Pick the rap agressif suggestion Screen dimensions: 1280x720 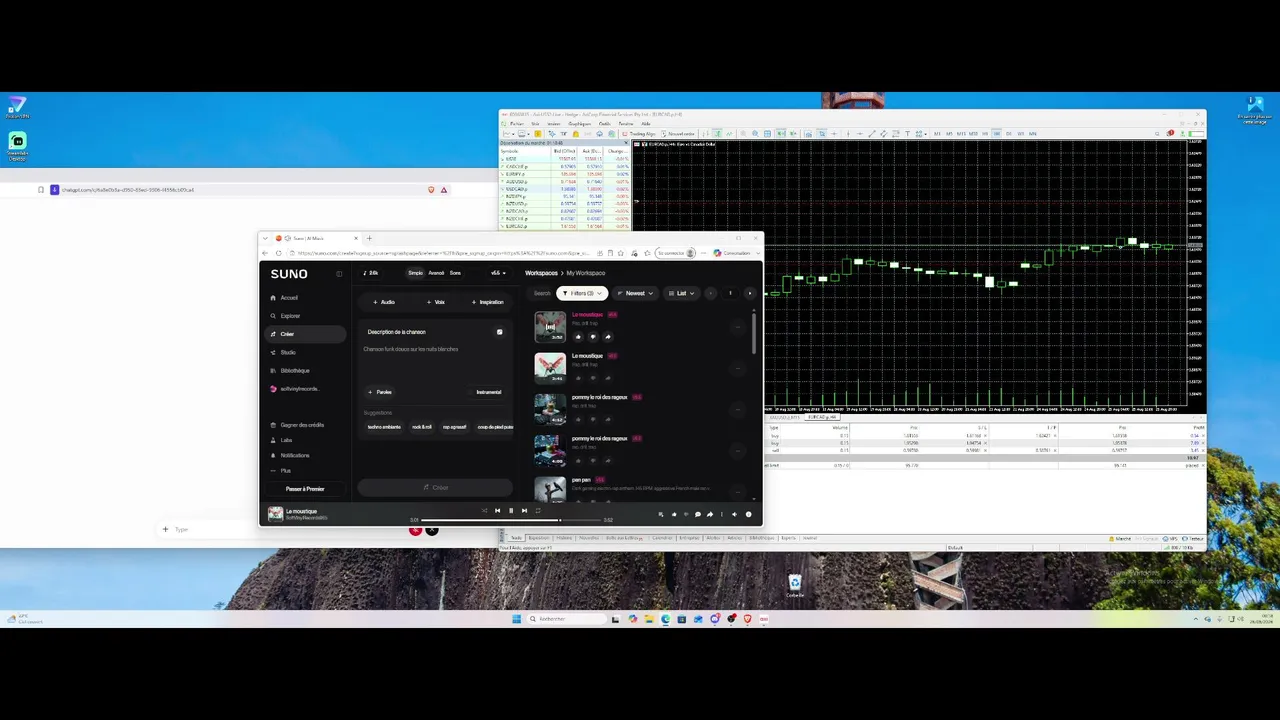pyautogui.click(x=455, y=427)
